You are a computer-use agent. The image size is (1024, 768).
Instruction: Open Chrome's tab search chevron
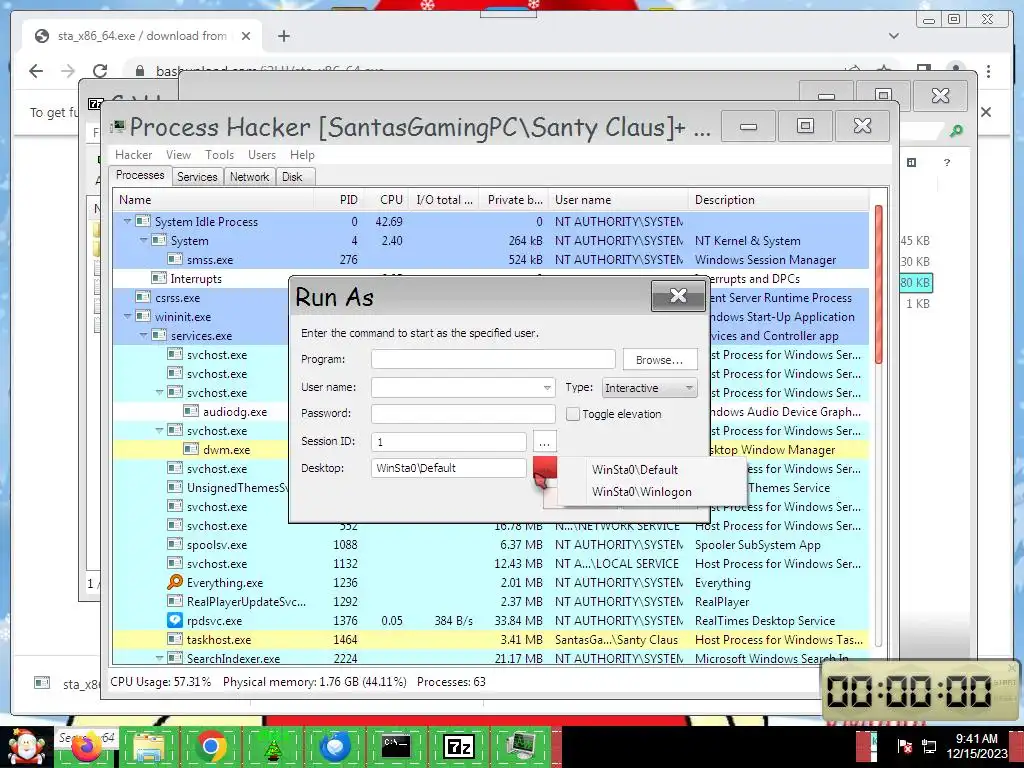coord(893,36)
